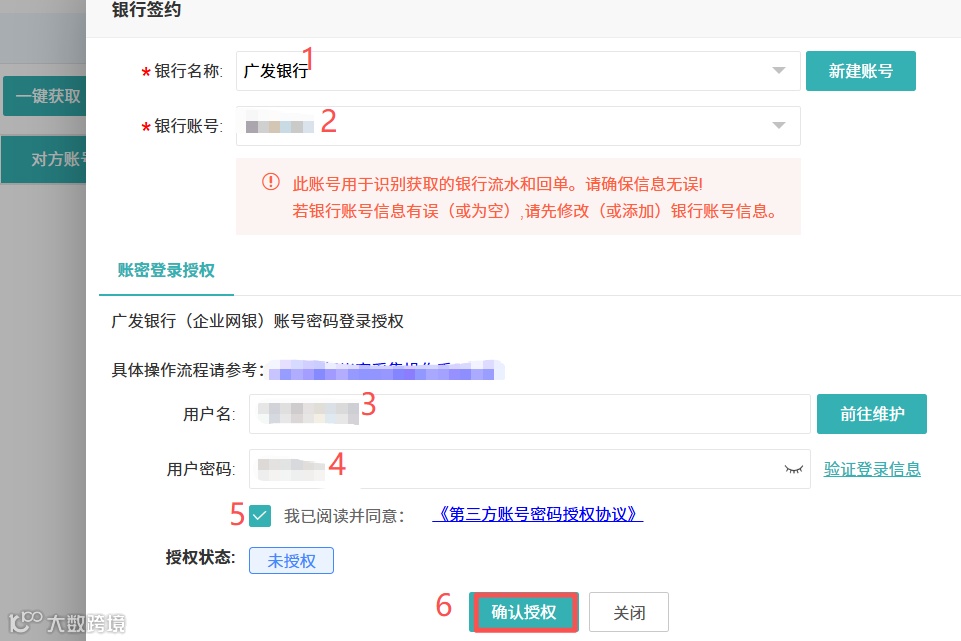Click into the 用户名 input field
The width and height of the screenshot is (961, 641).
[x=530, y=414]
